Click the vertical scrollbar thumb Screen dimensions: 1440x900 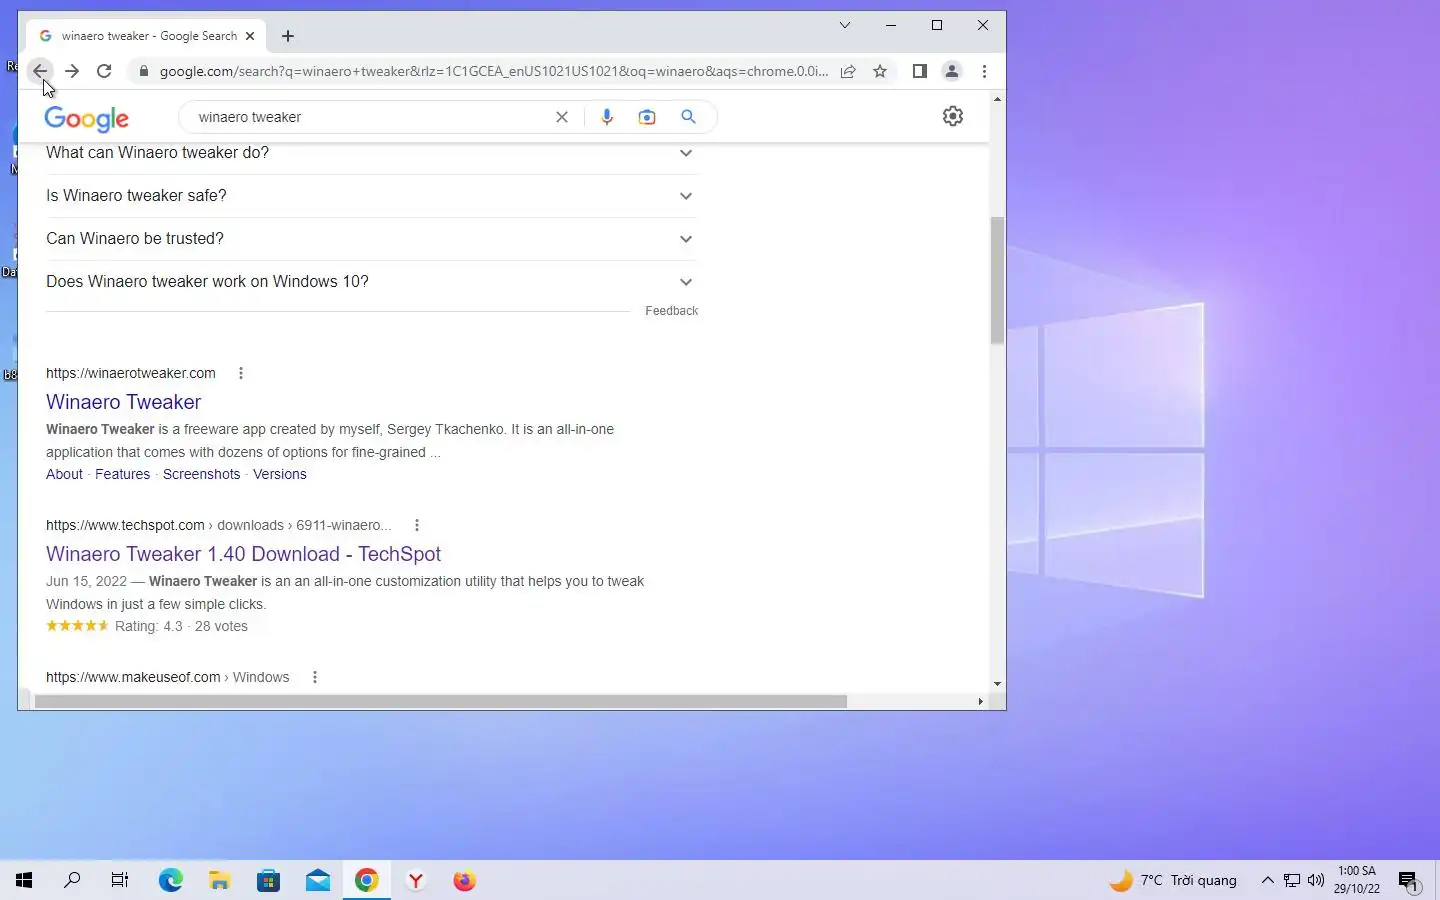tap(997, 280)
